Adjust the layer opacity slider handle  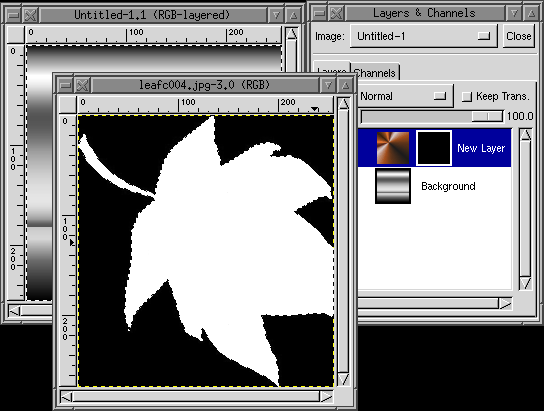click(x=487, y=116)
